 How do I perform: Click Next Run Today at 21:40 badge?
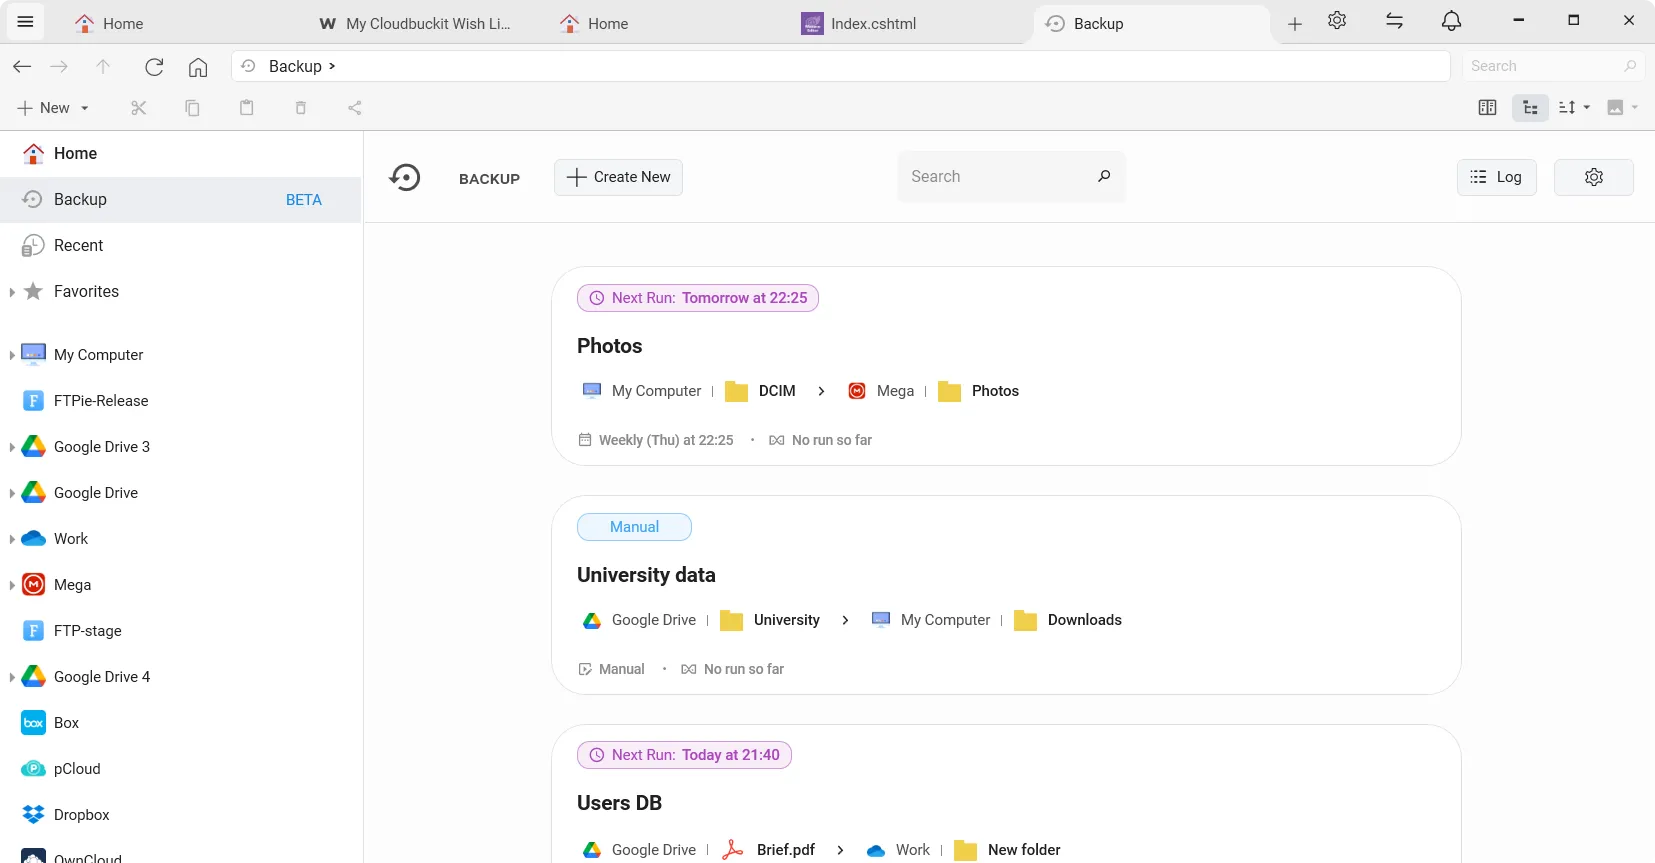[x=684, y=755]
